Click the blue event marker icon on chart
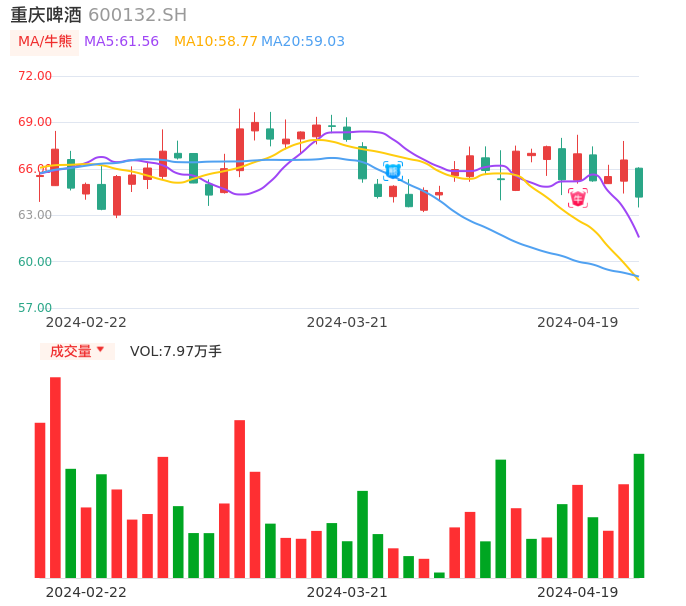686x606 pixels. (393, 171)
